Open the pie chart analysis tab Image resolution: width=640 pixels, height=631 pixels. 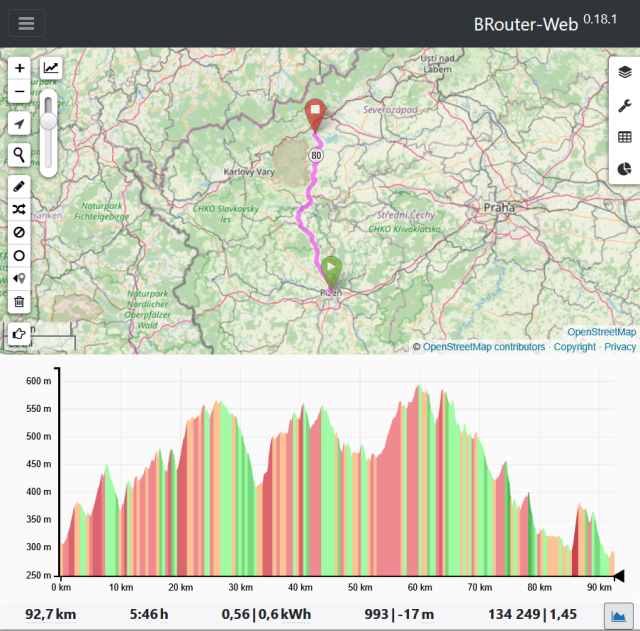pos(624,169)
